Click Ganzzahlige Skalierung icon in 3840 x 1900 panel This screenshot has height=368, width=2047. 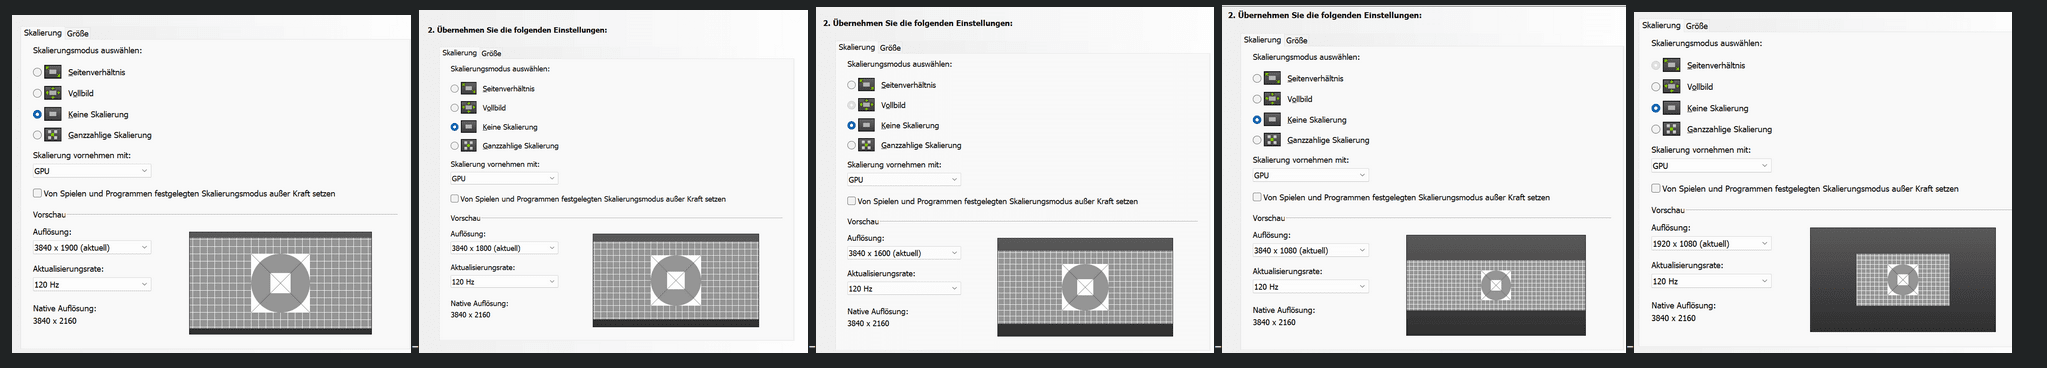click(54, 134)
